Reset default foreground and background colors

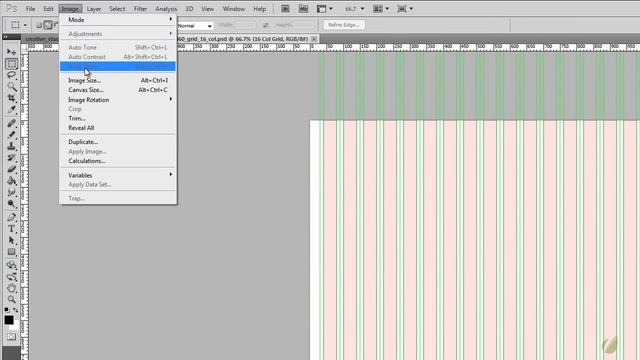click(7, 310)
